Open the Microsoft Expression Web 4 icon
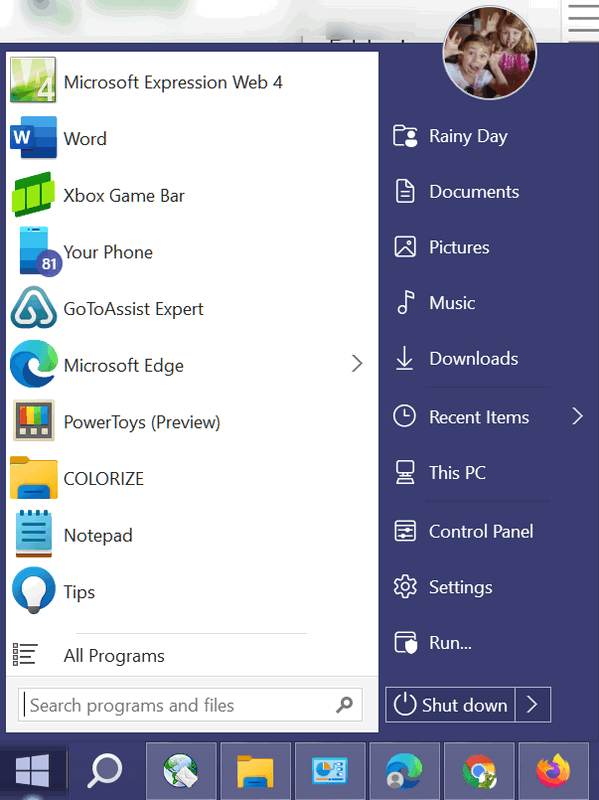The image size is (599, 800). (x=33, y=80)
